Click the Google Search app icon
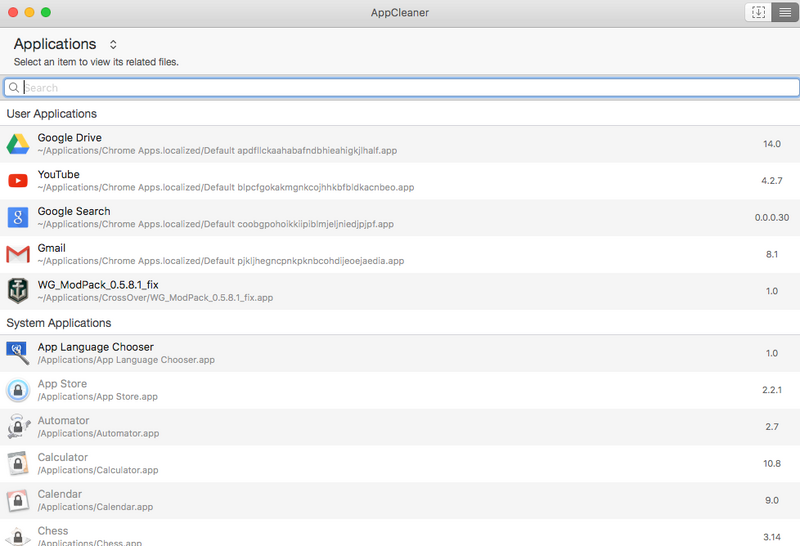 click(x=18, y=217)
